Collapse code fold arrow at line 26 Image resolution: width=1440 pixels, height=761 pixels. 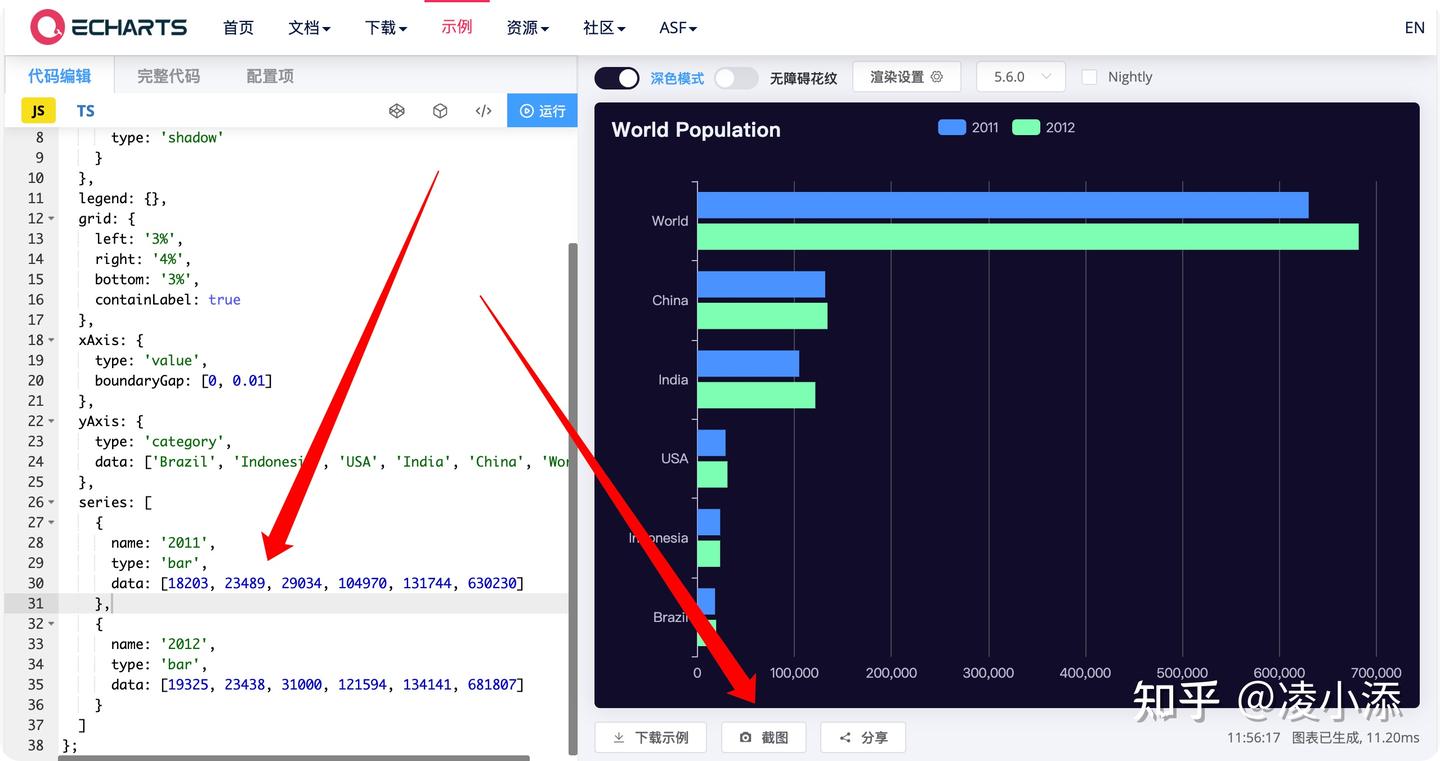tap(52, 502)
